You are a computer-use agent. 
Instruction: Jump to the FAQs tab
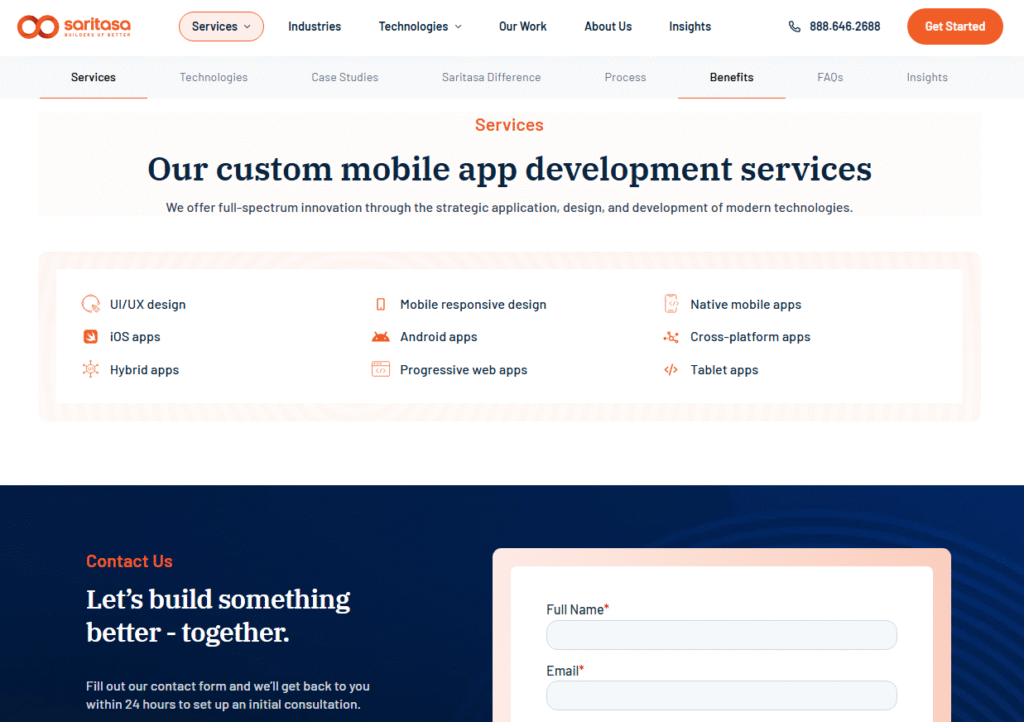pos(830,77)
